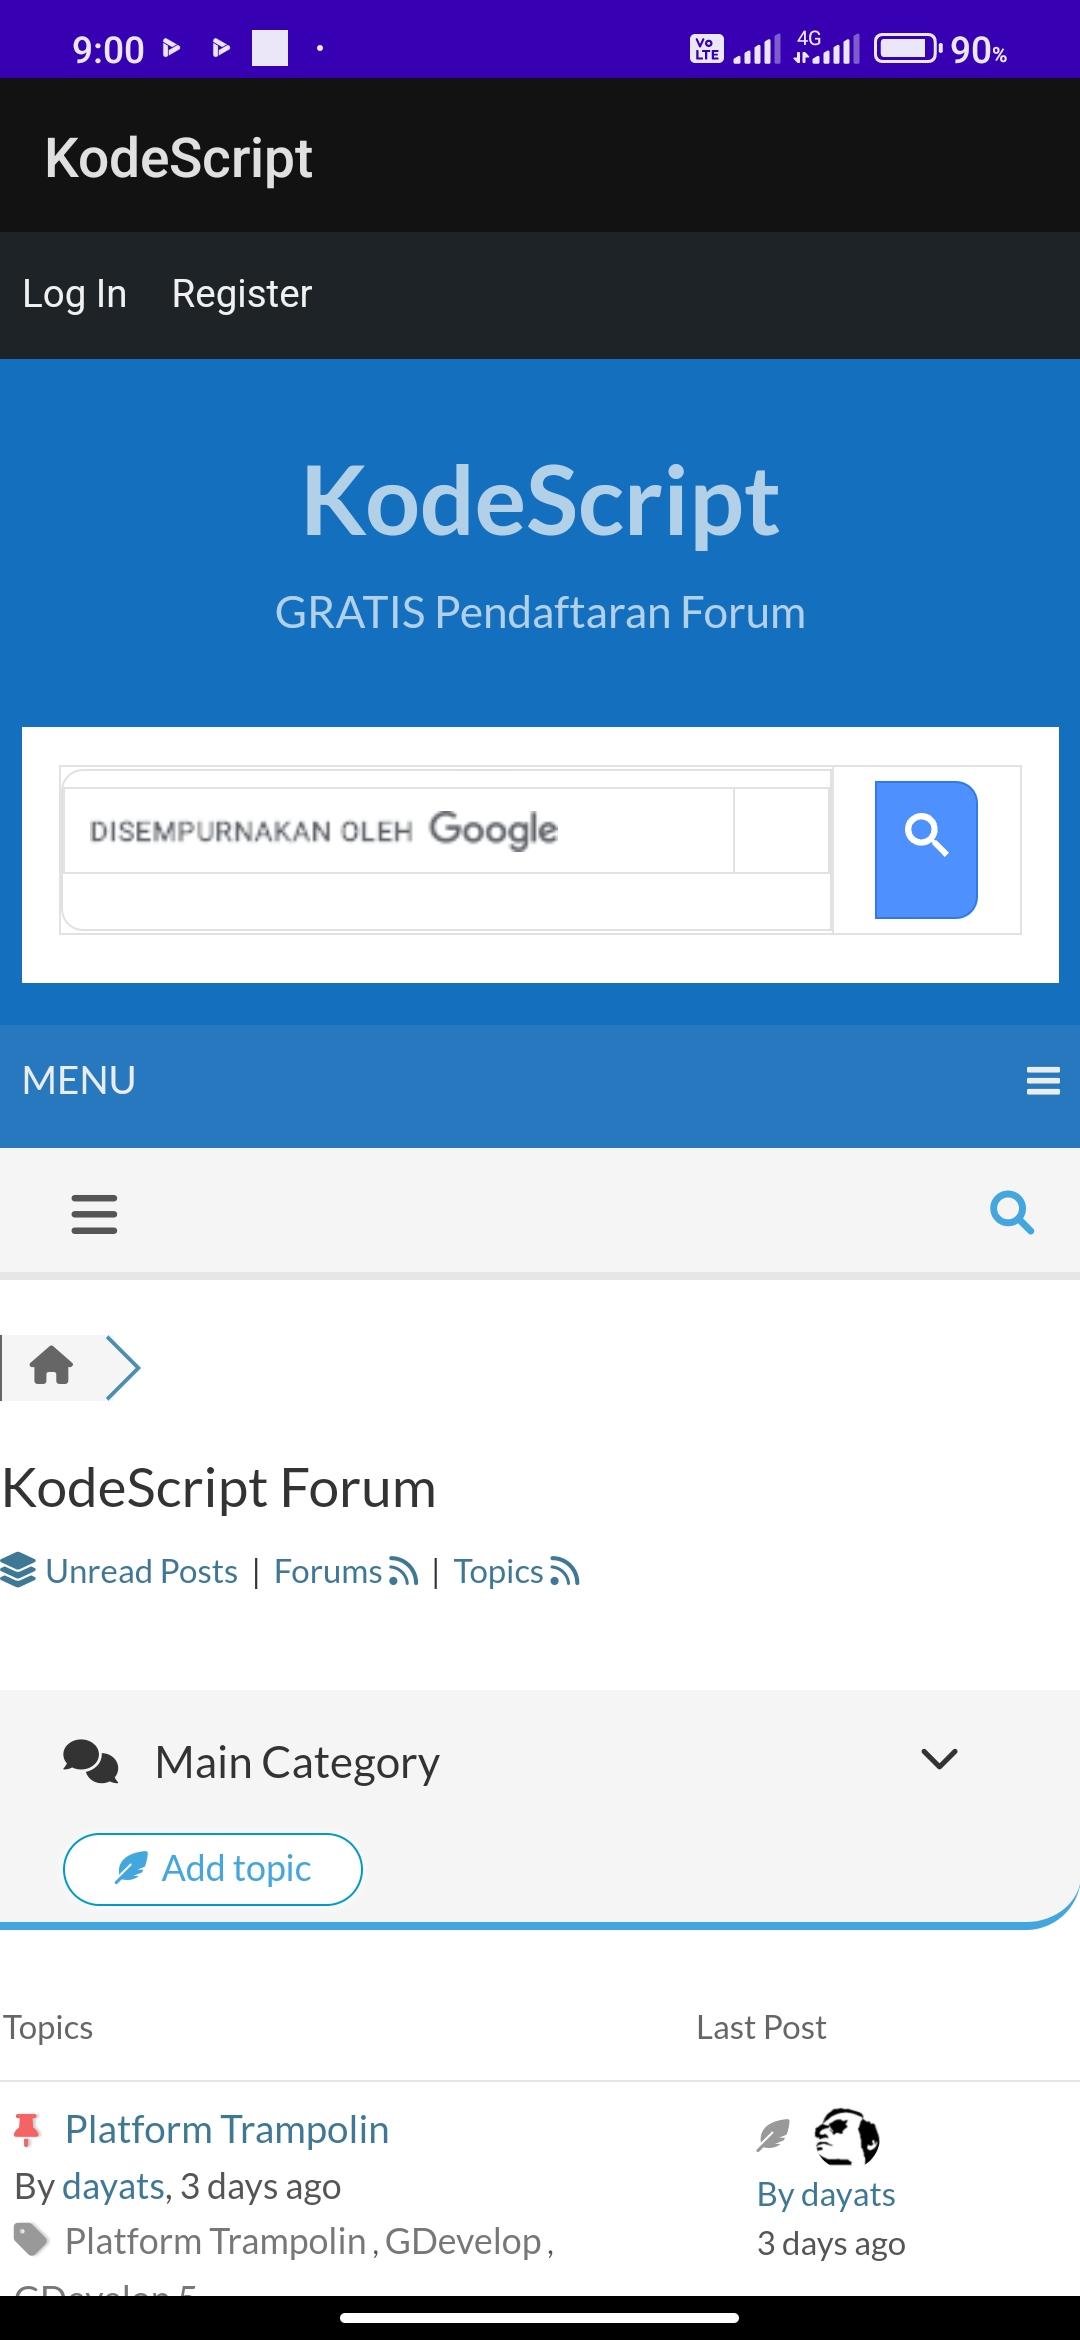The width and height of the screenshot is (1080, 2340).
Task: Open the Log In link
Action: 75,294
